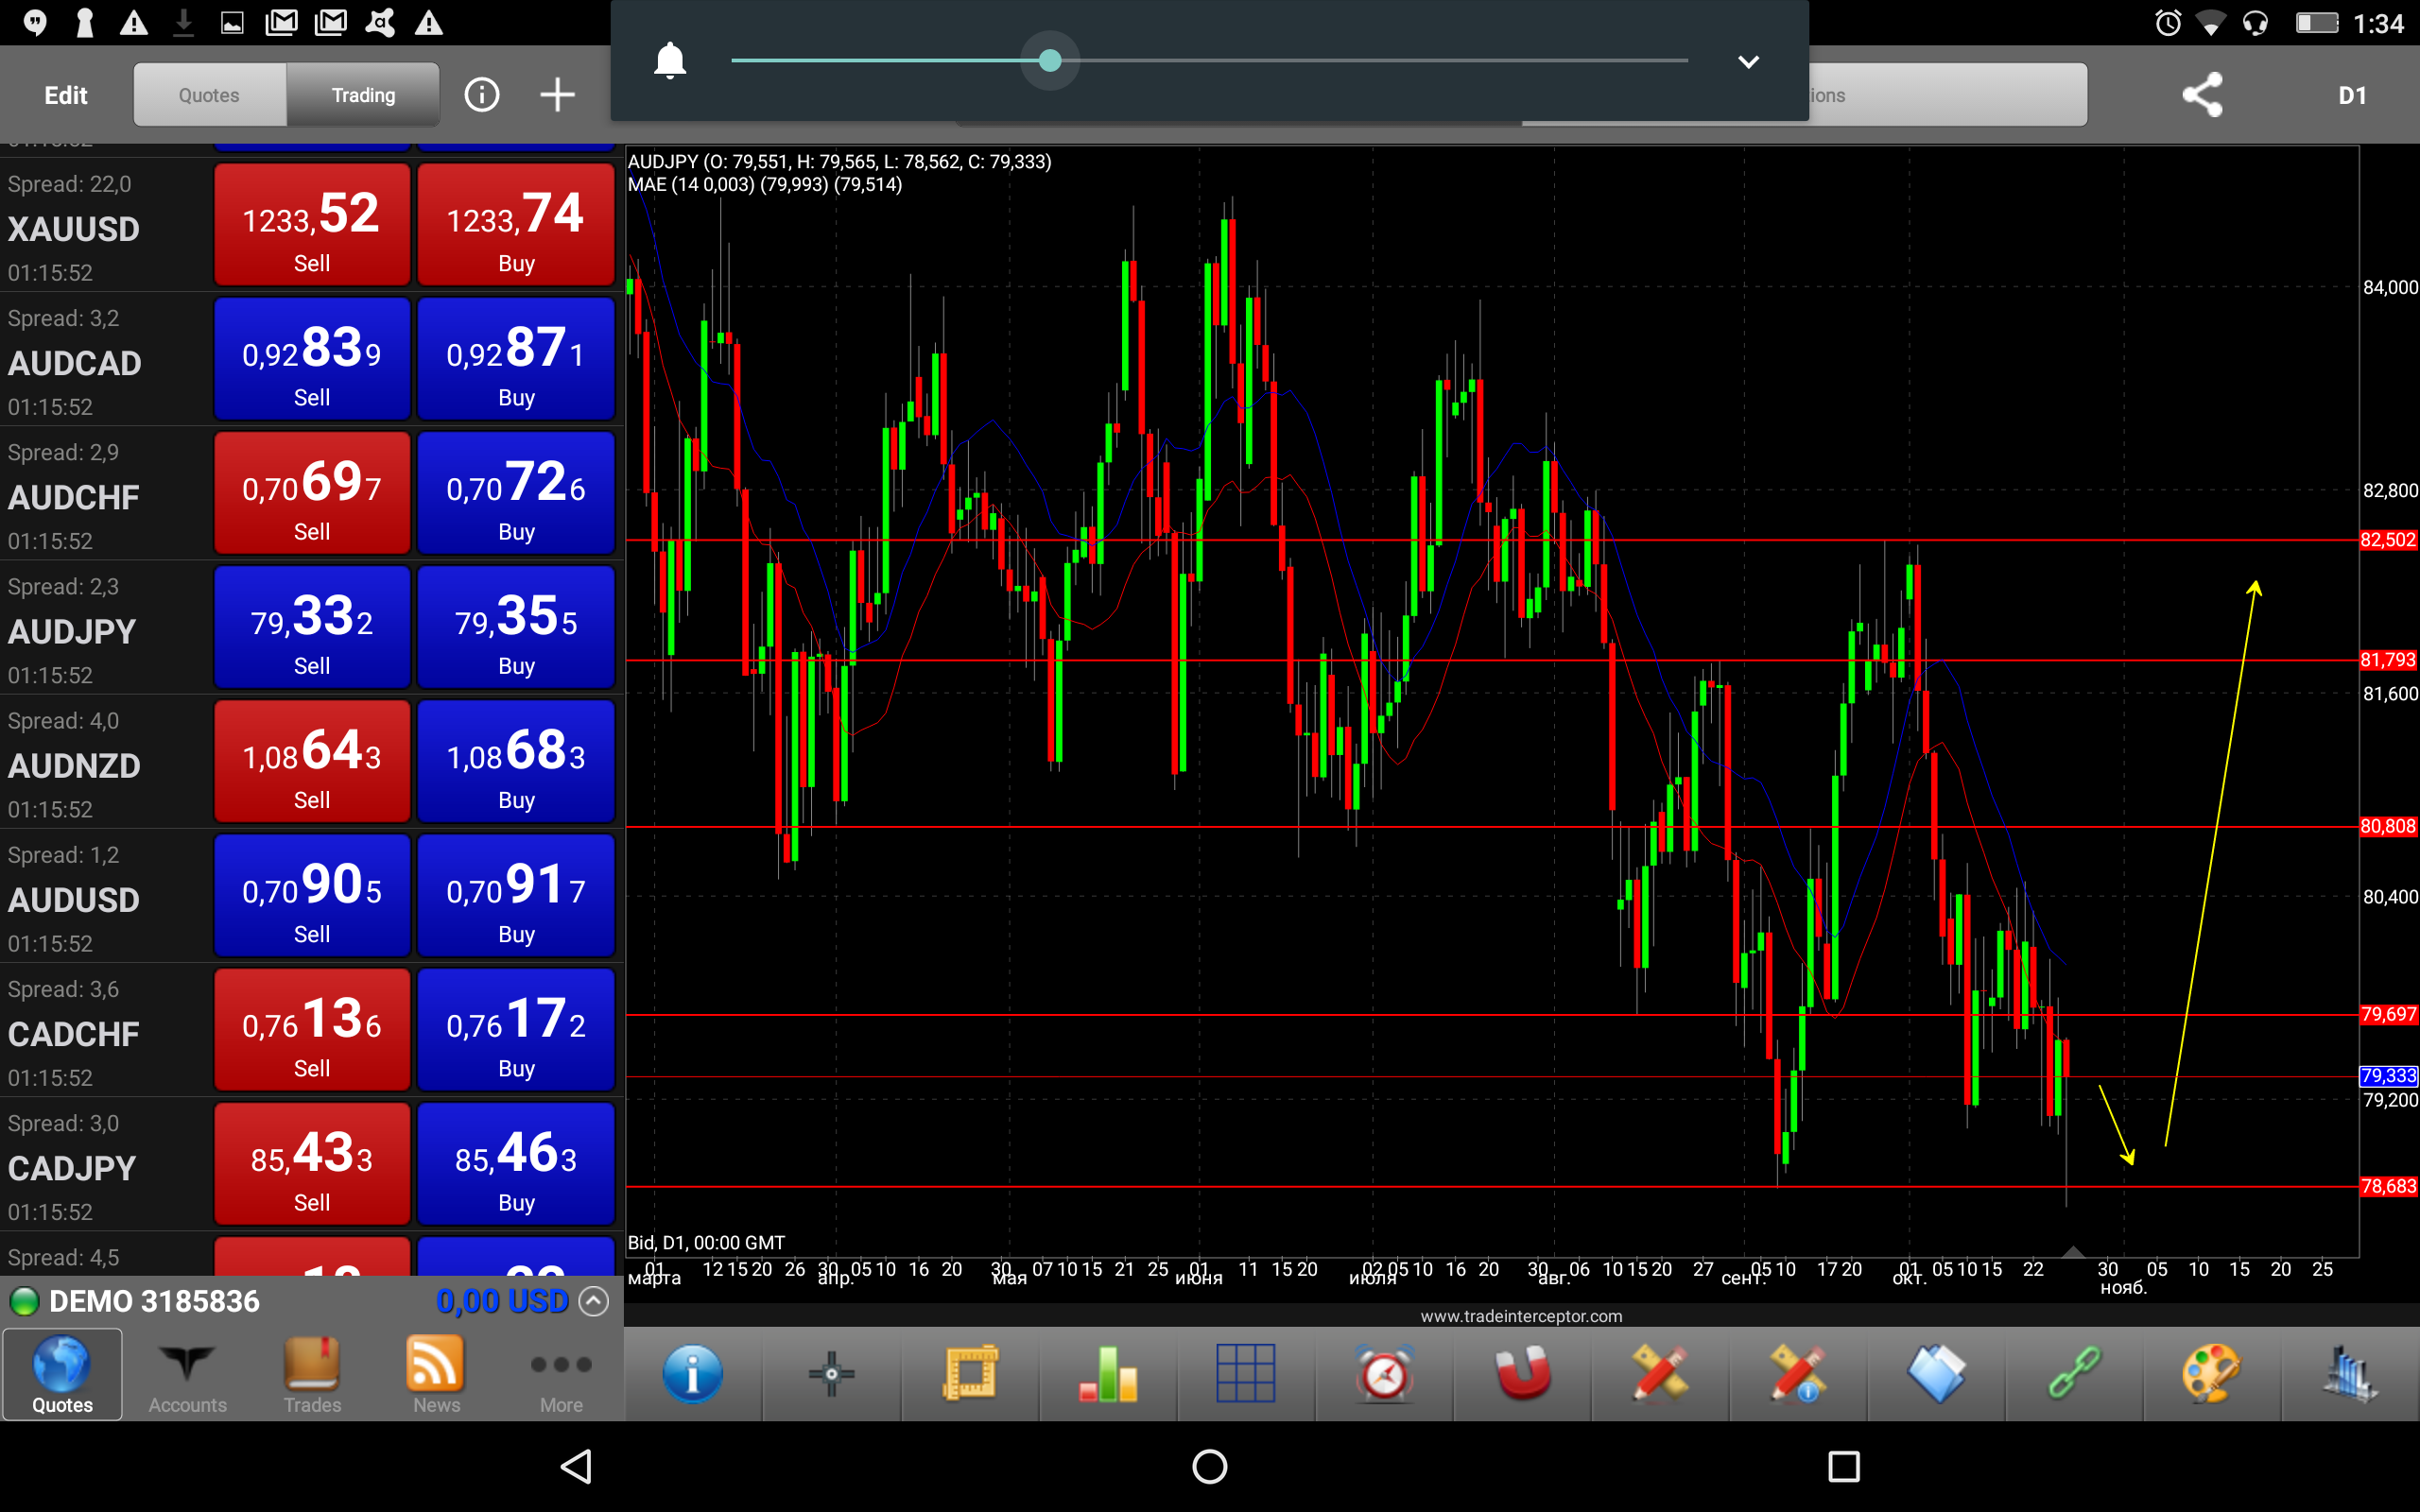Share the chart via share icon
This screenshot has height=1512, width=2420.
coord(2202,95)
